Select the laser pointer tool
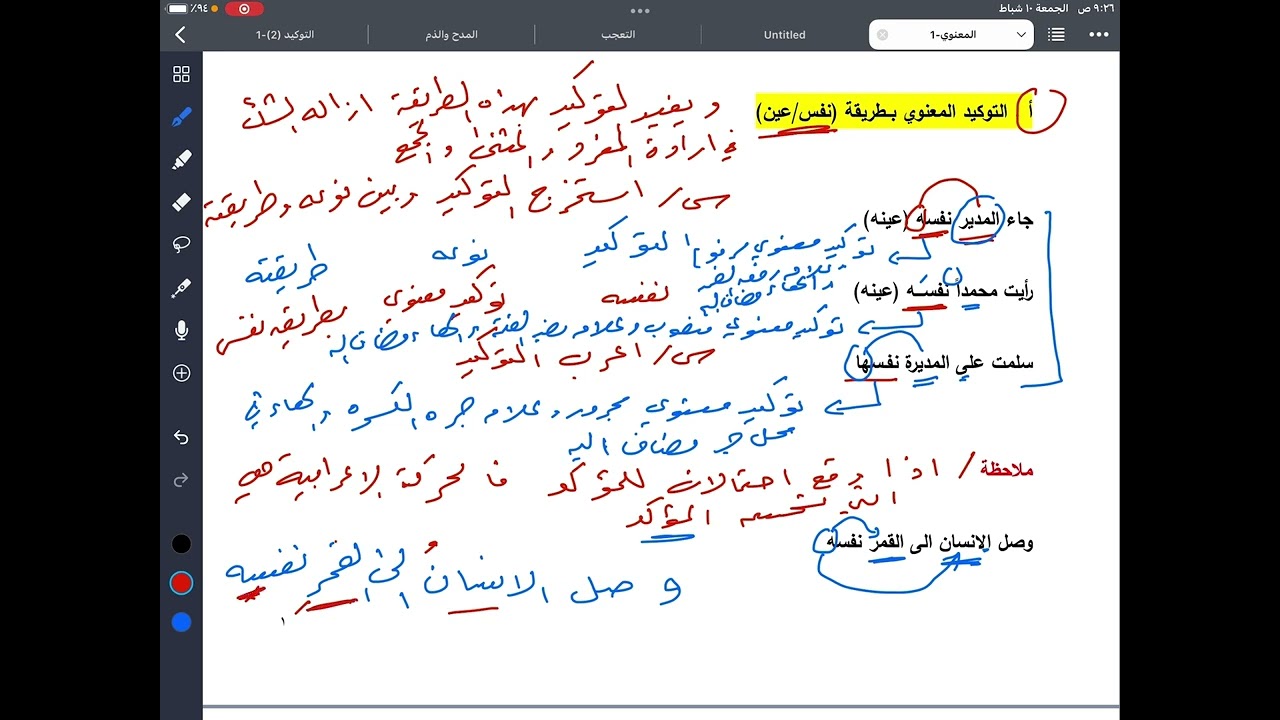Viewport: 1280px width, 720px height. 181,287
